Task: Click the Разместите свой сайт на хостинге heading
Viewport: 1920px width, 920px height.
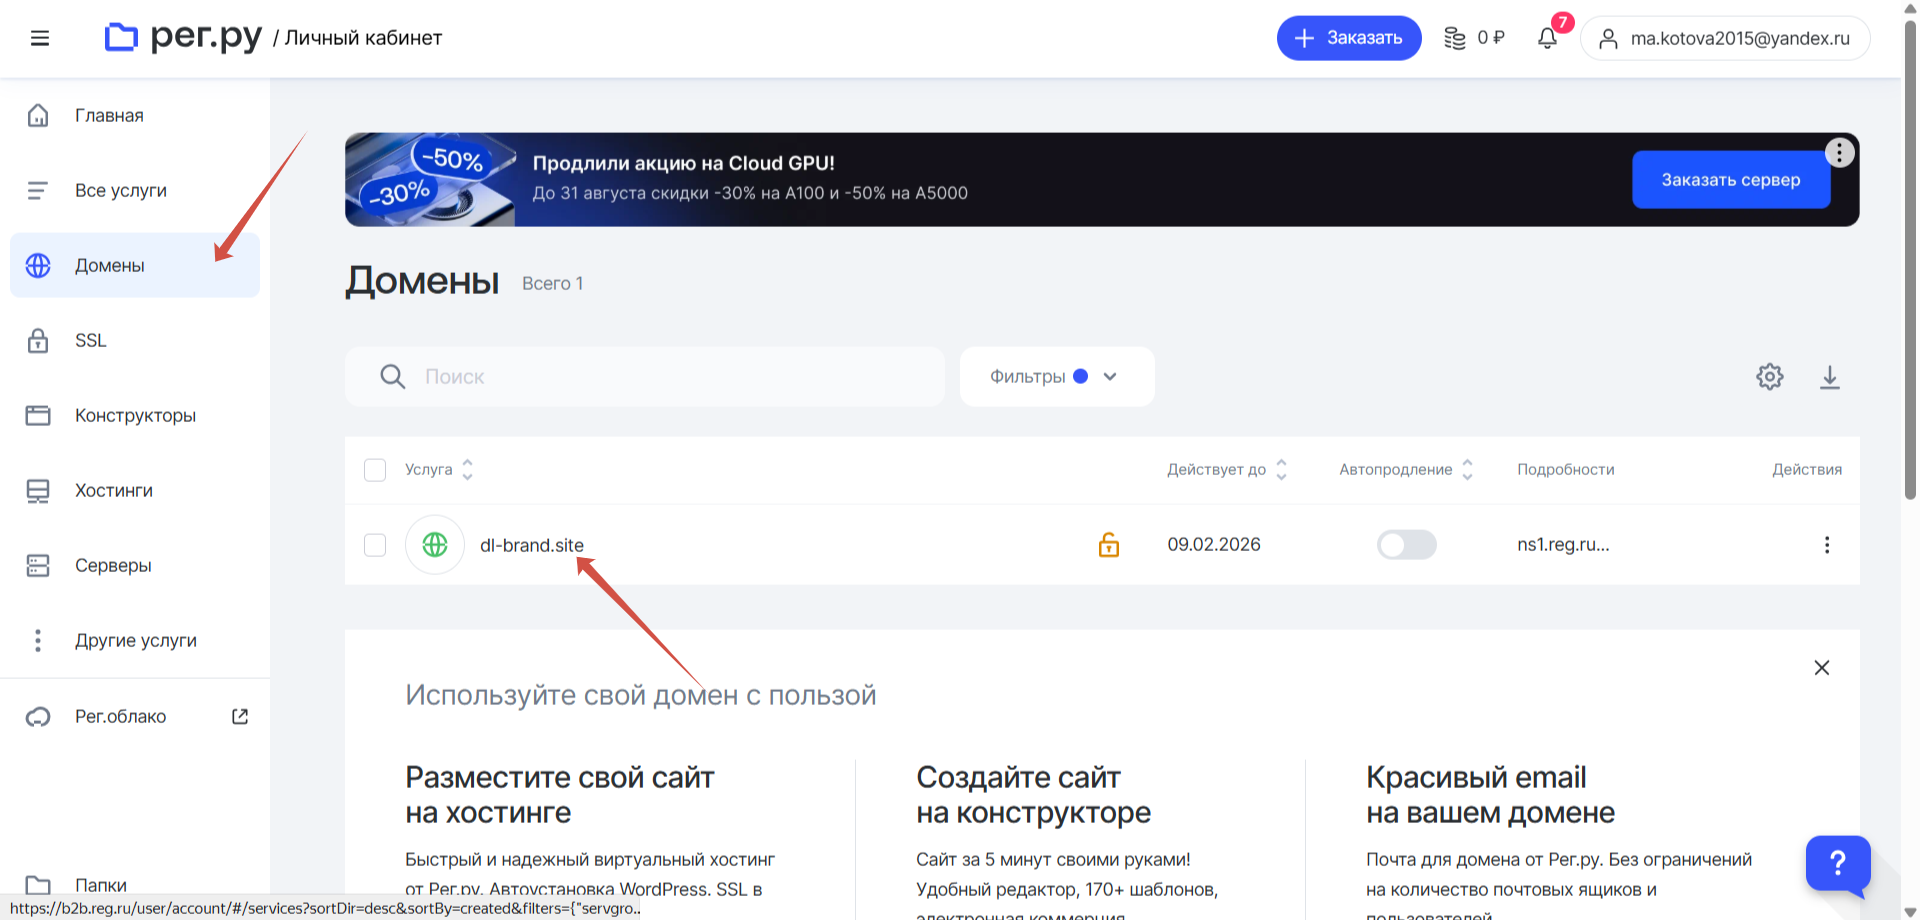Action: click(560, 795)
